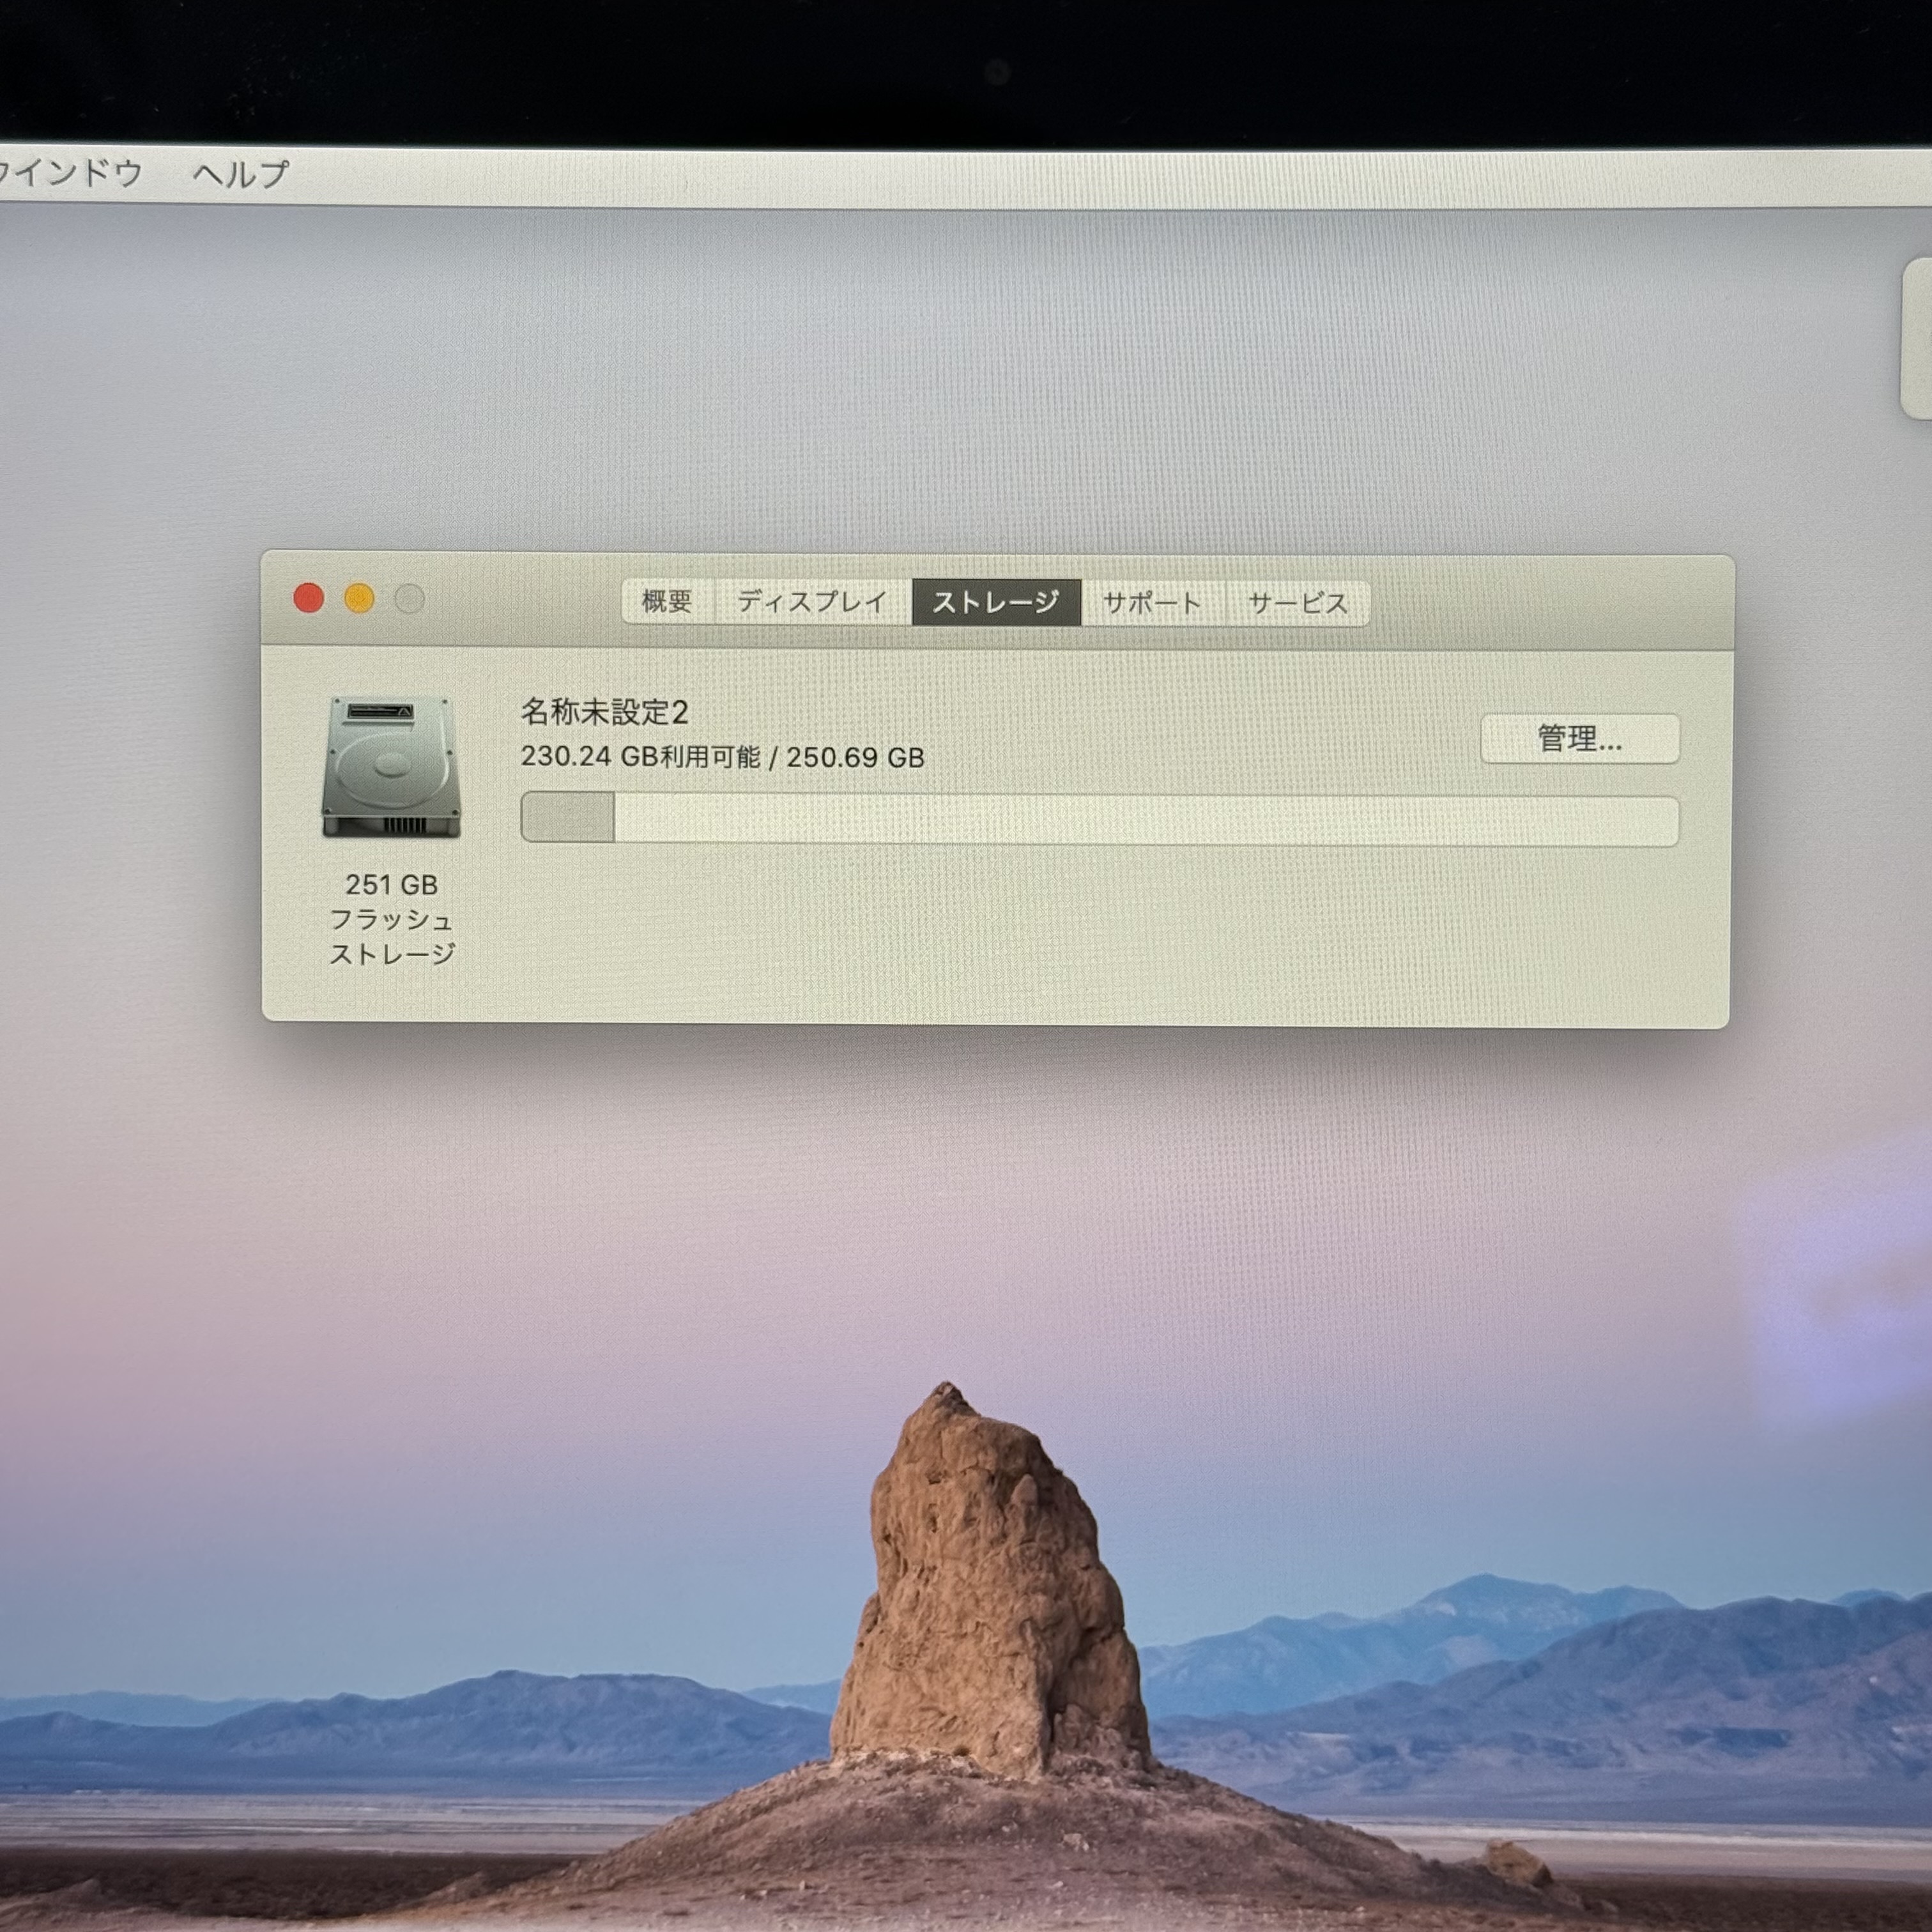Click the used gray segment of storage bar

[x=568, y=817]
